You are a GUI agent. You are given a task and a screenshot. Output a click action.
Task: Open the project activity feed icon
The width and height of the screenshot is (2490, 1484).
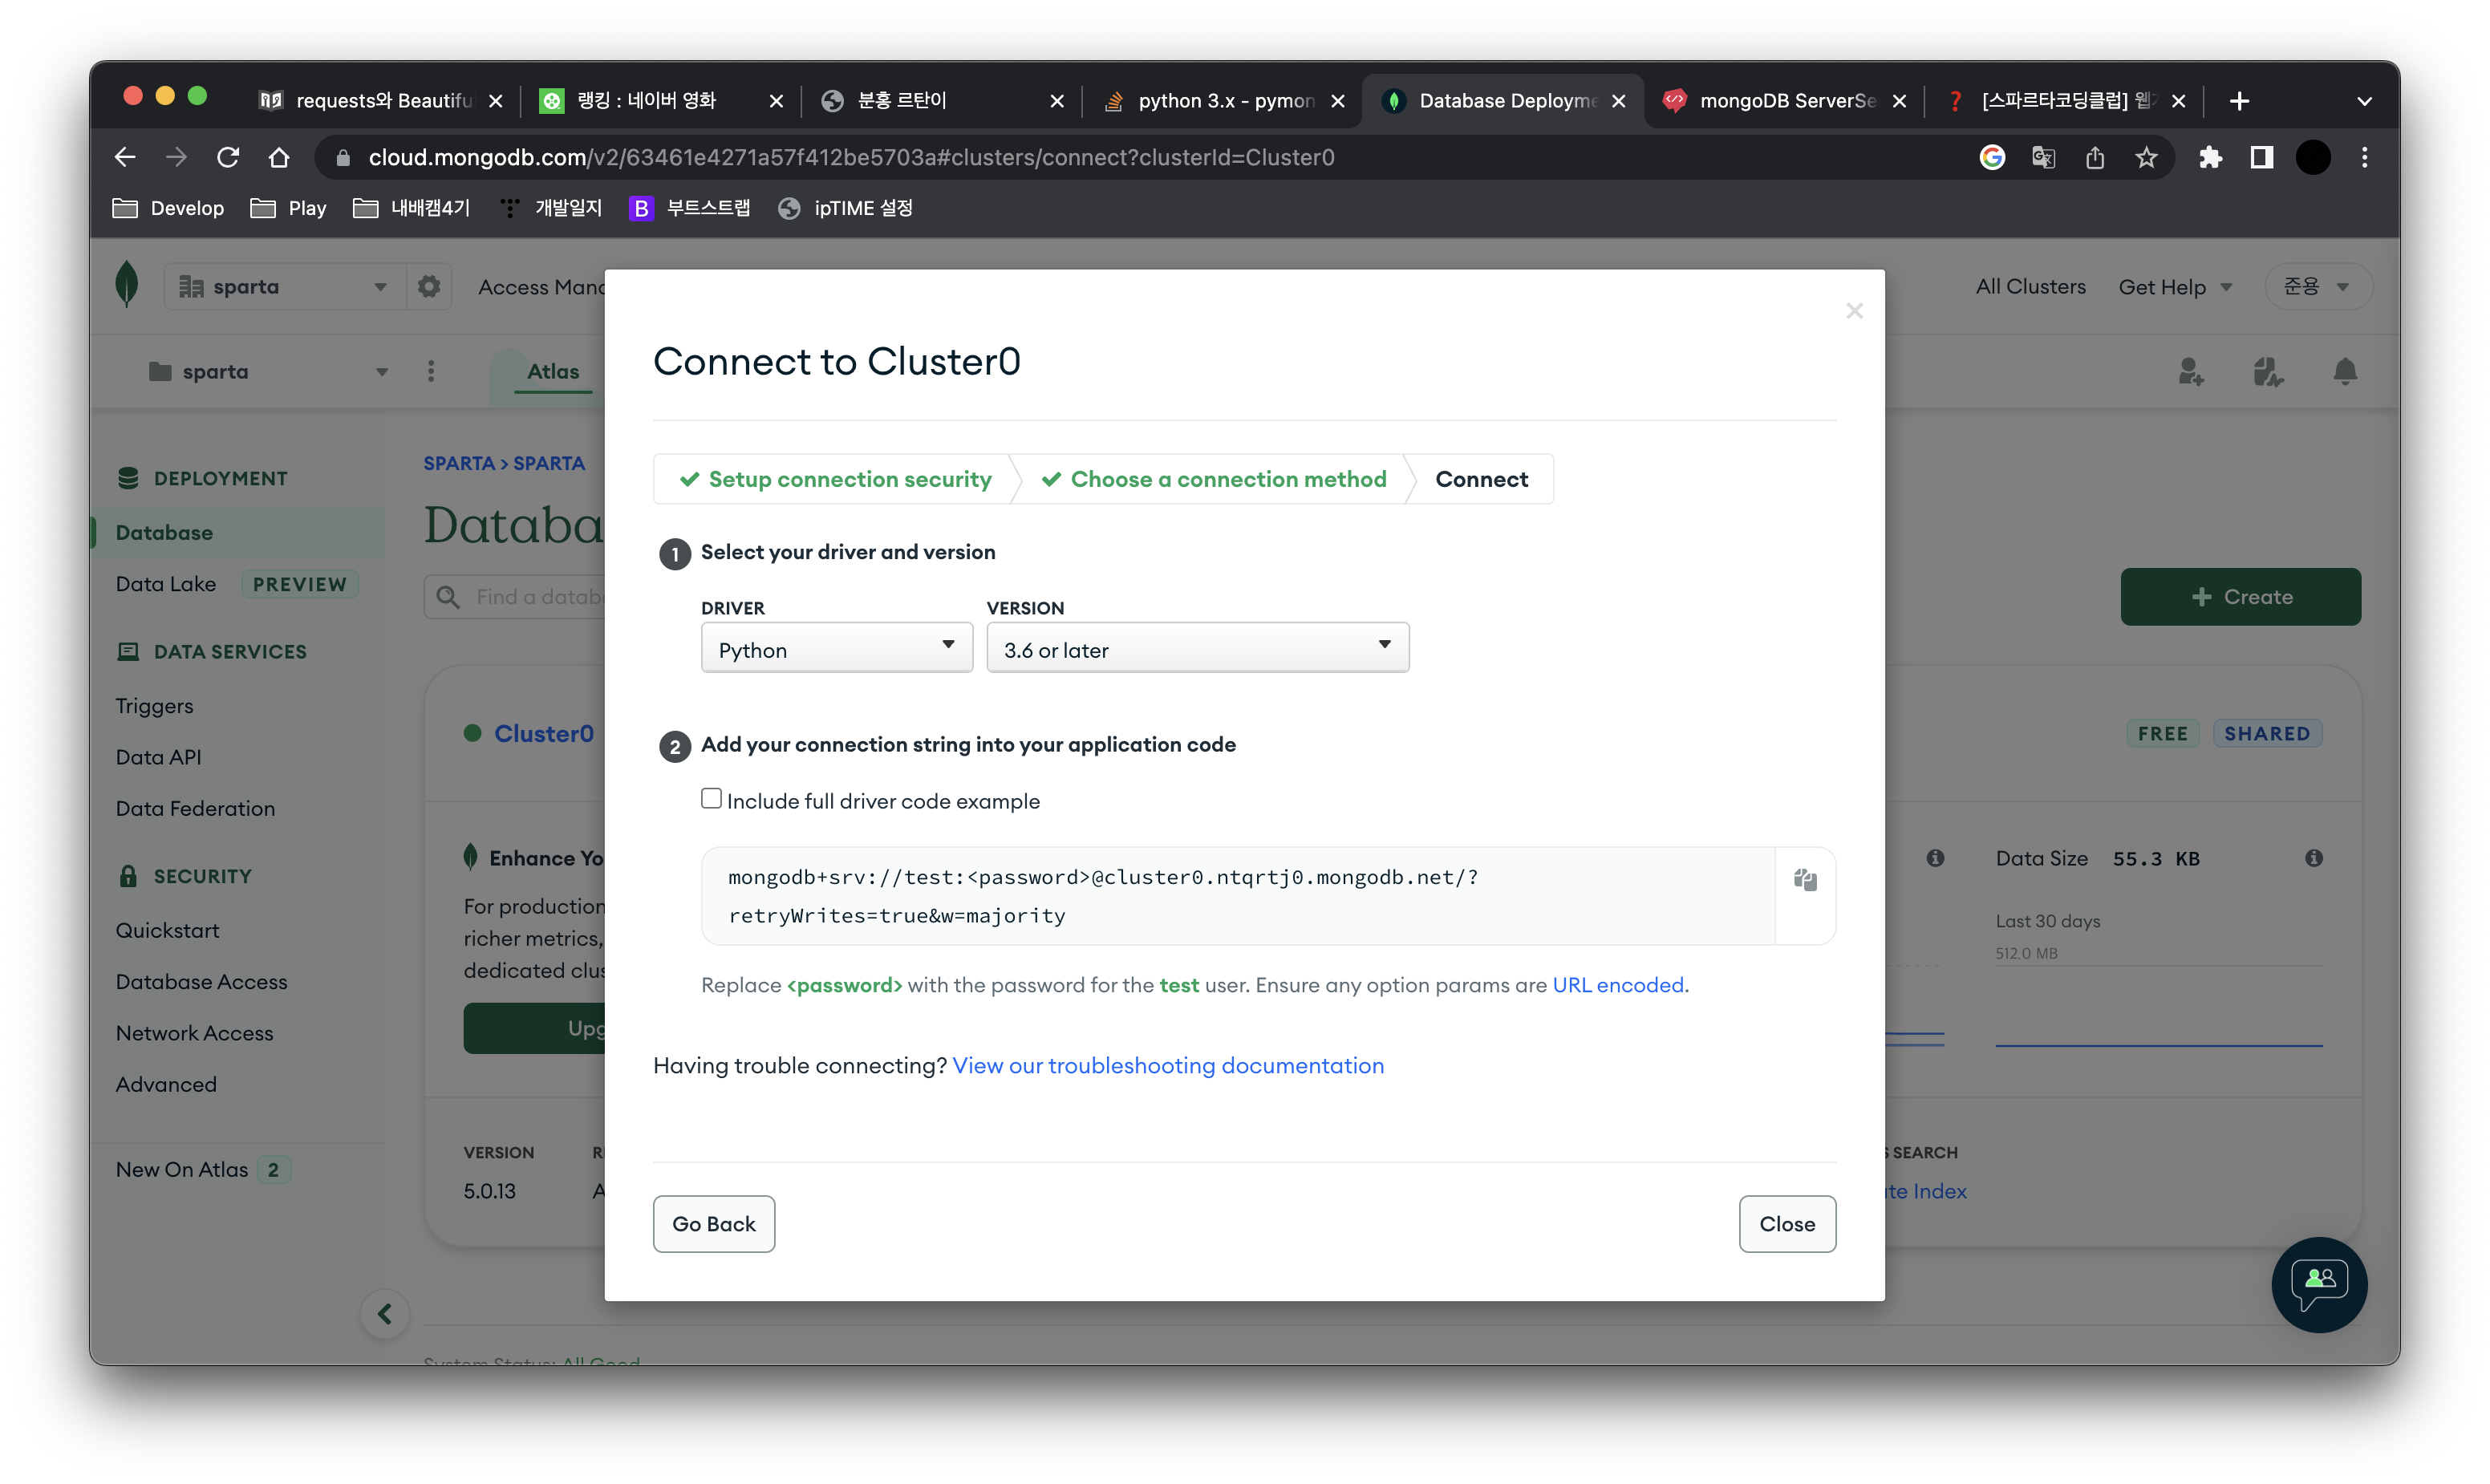click(x=2267, y=372)
